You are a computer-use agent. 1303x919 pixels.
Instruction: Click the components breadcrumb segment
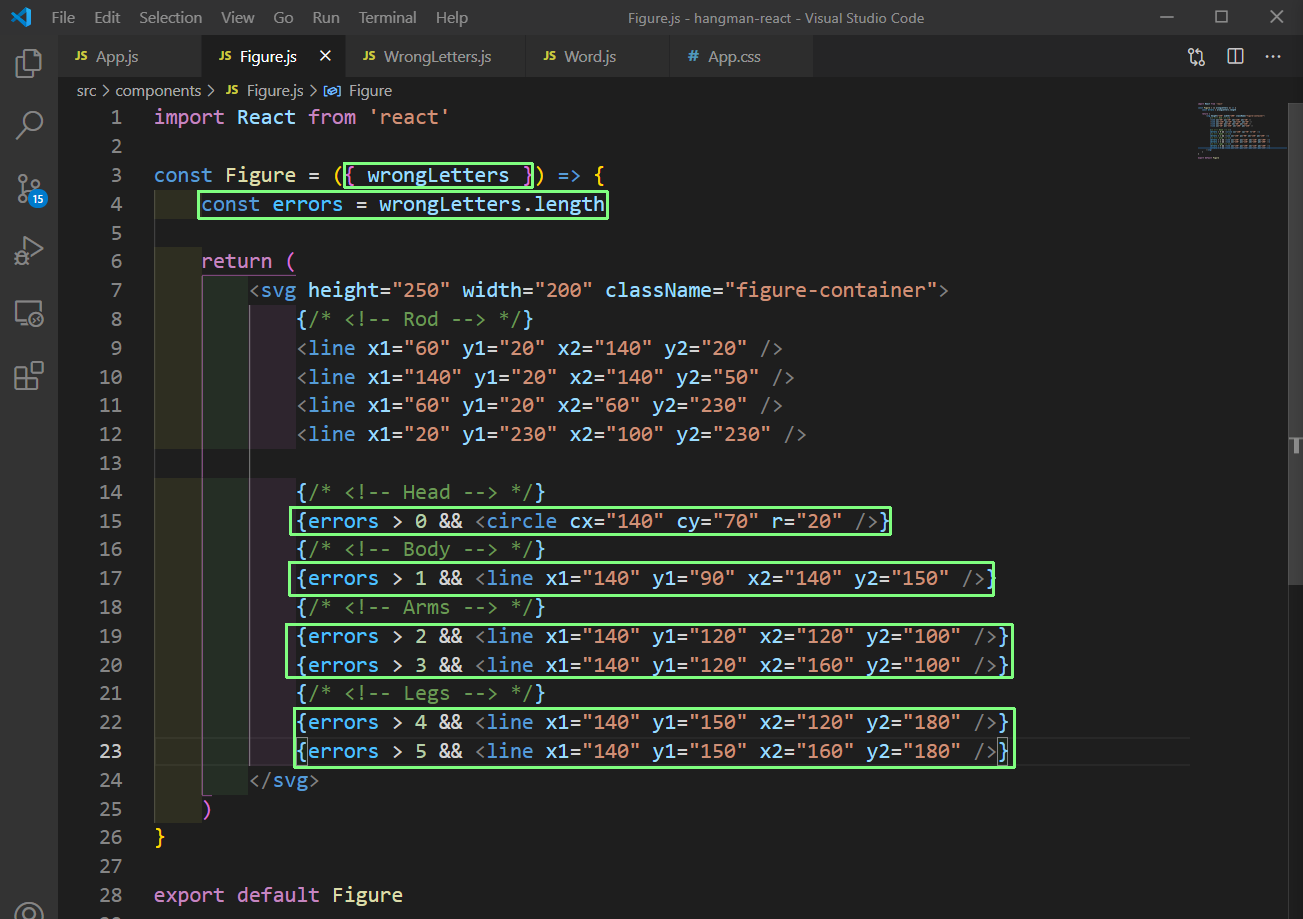pyautogui.click(x=158, y=90)
